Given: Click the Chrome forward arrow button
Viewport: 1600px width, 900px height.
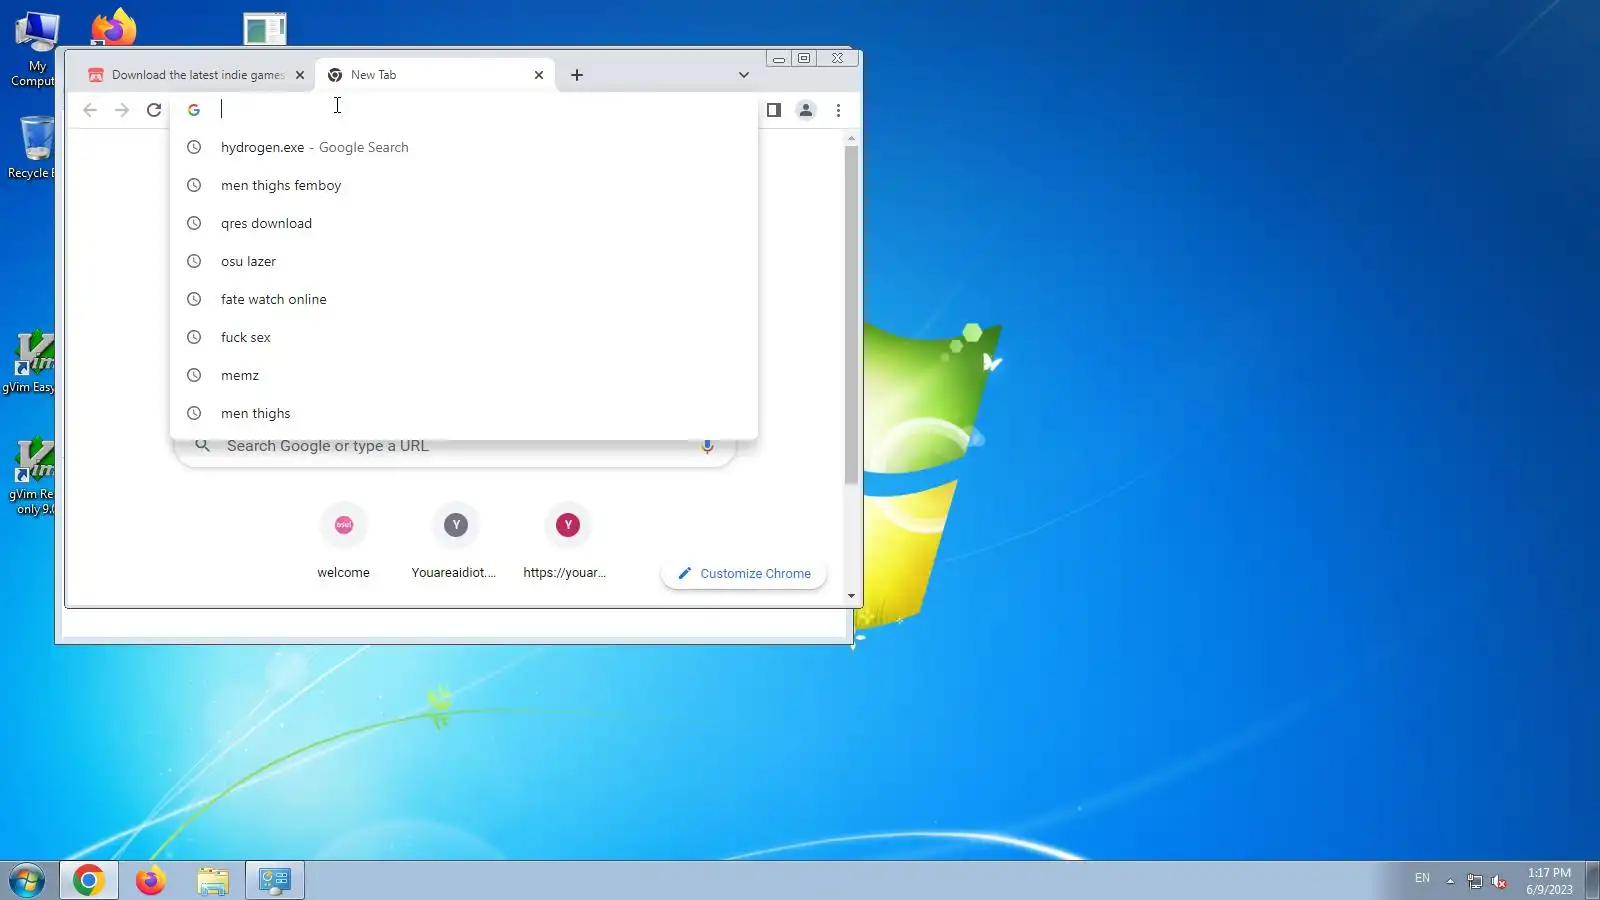Looking at the screenshot, I should [x=122, y=110].
